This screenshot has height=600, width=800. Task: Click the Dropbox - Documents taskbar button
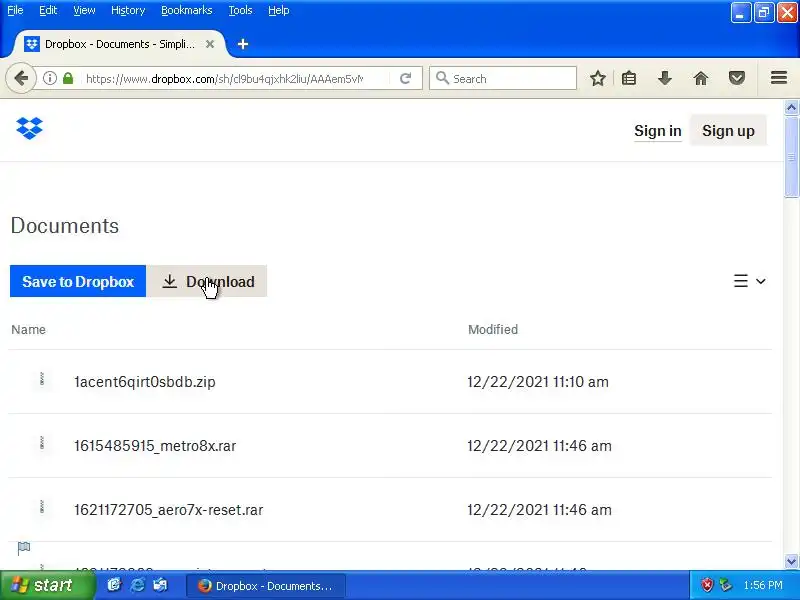point(265,586)
